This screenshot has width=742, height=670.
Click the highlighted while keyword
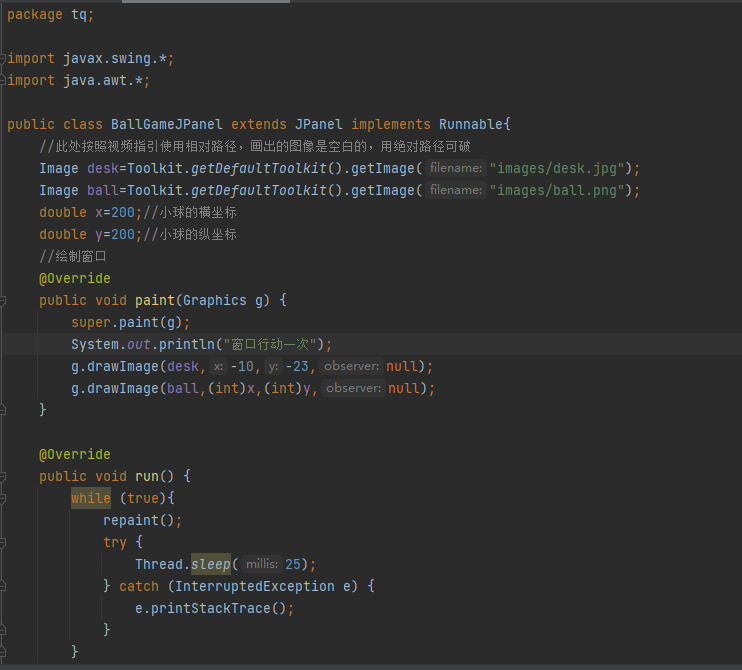[x=91, y=498]
